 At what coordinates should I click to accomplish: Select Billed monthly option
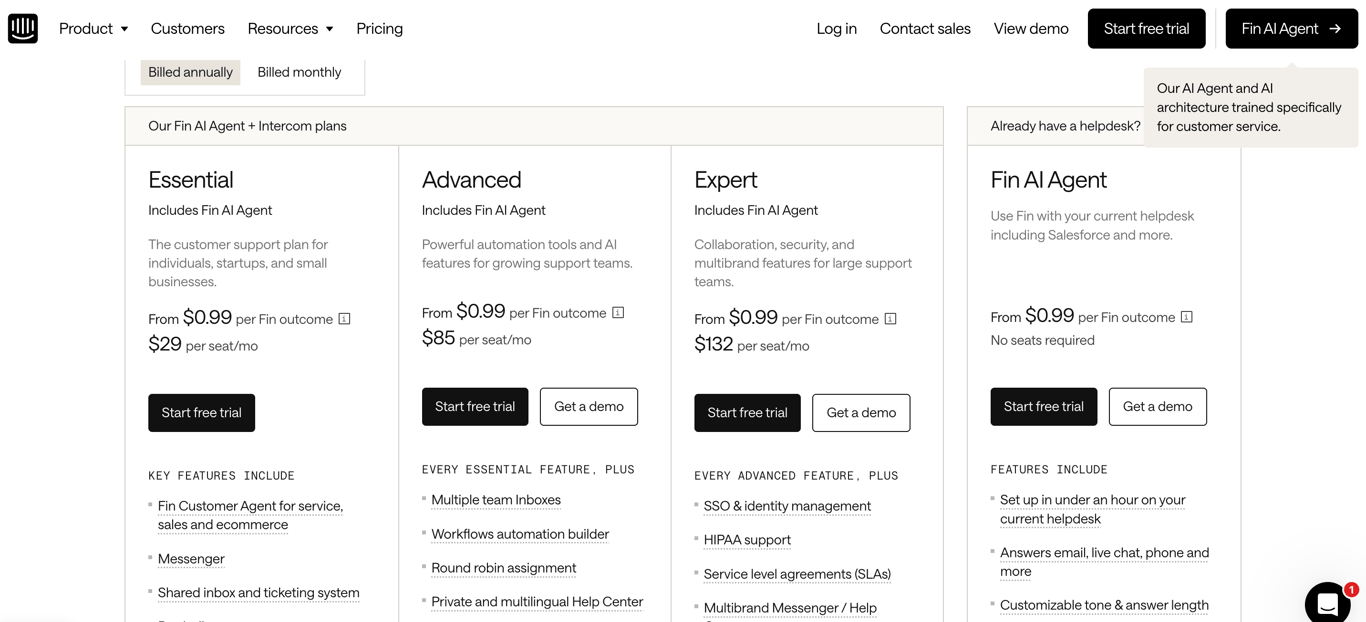pos(299,72)
